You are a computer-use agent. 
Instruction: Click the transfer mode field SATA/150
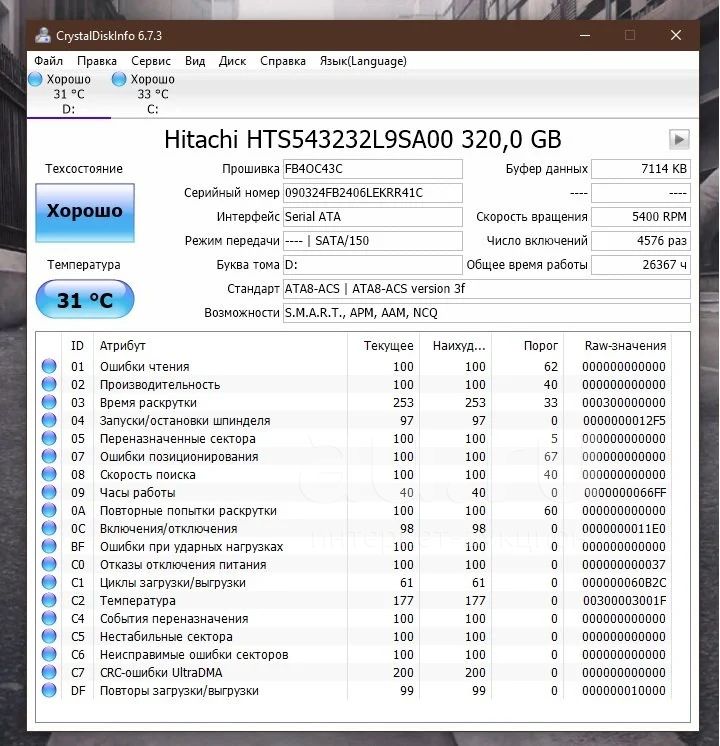pos(373,241)
